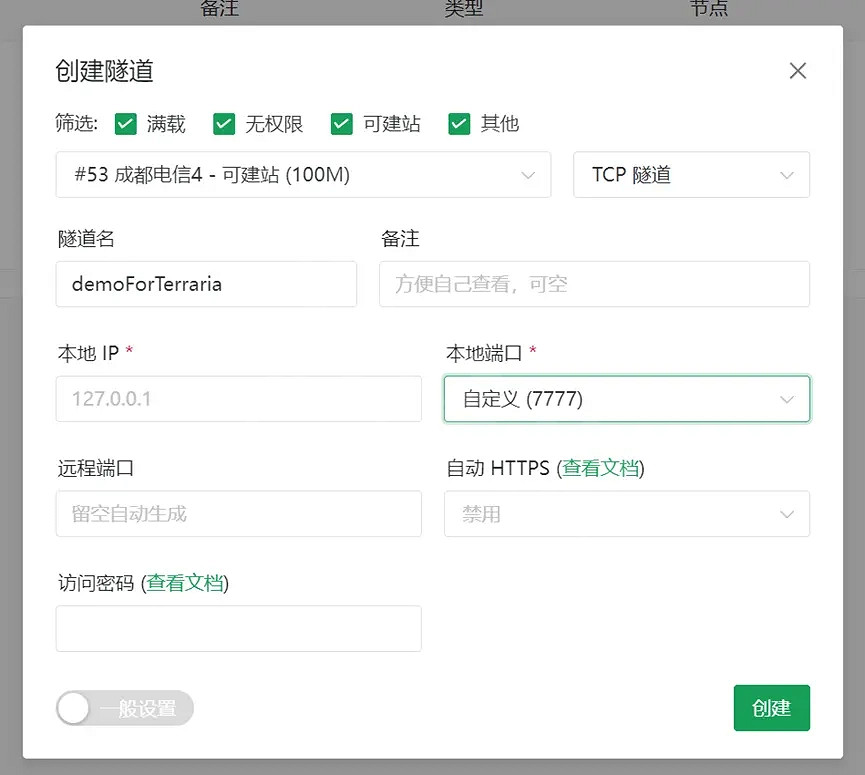865x775 pixels.
Task: Open the 类型 dropdown arrow
Action: (786, 175)
